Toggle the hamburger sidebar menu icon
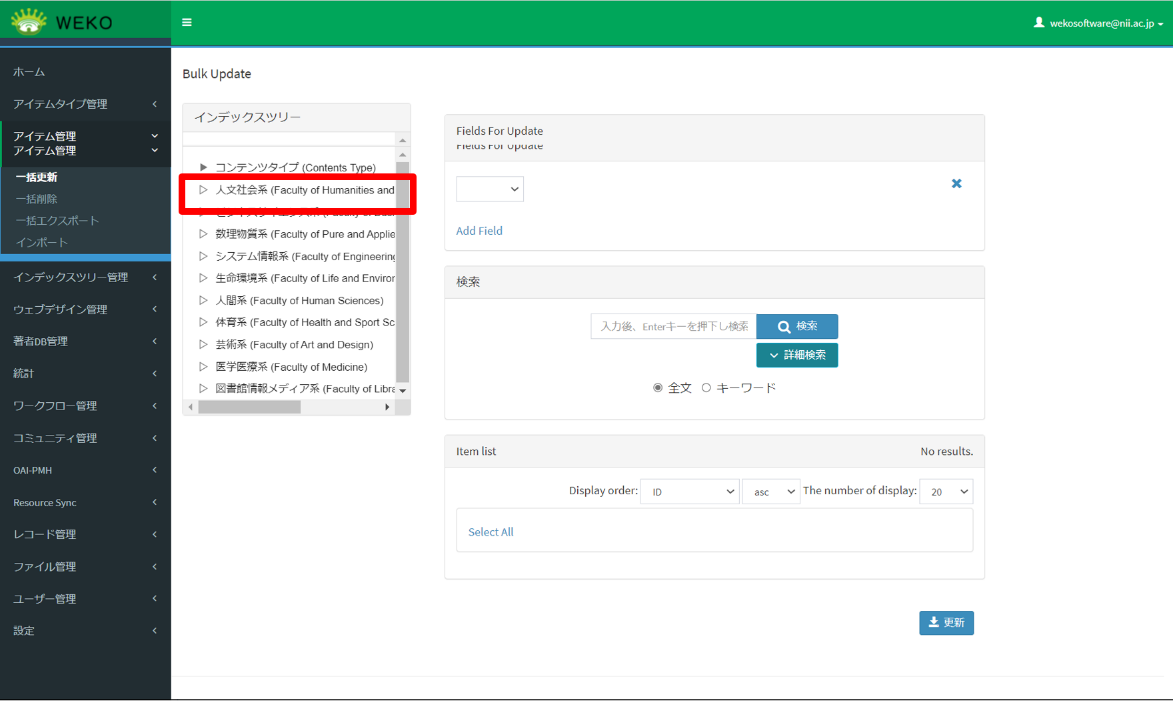Screen dimensions: 1173x701 click(187, 22)
